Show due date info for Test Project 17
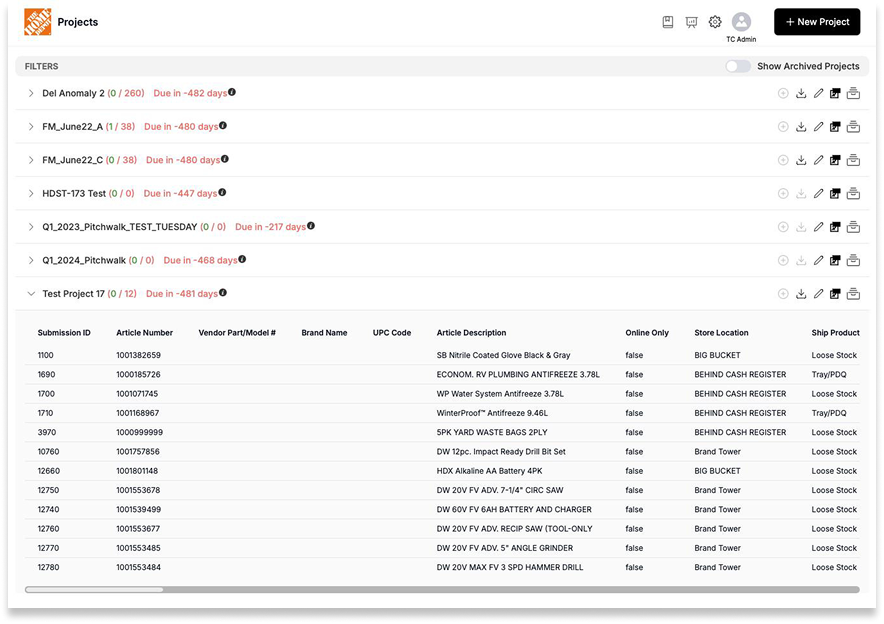This screenshot has width=884, height=624. coord(223,293)
